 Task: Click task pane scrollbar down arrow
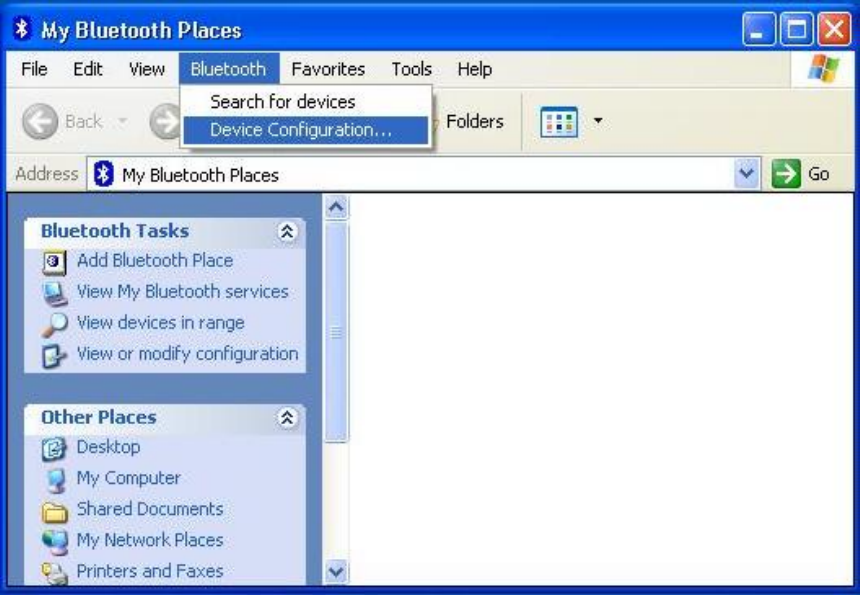pos(336,573)
